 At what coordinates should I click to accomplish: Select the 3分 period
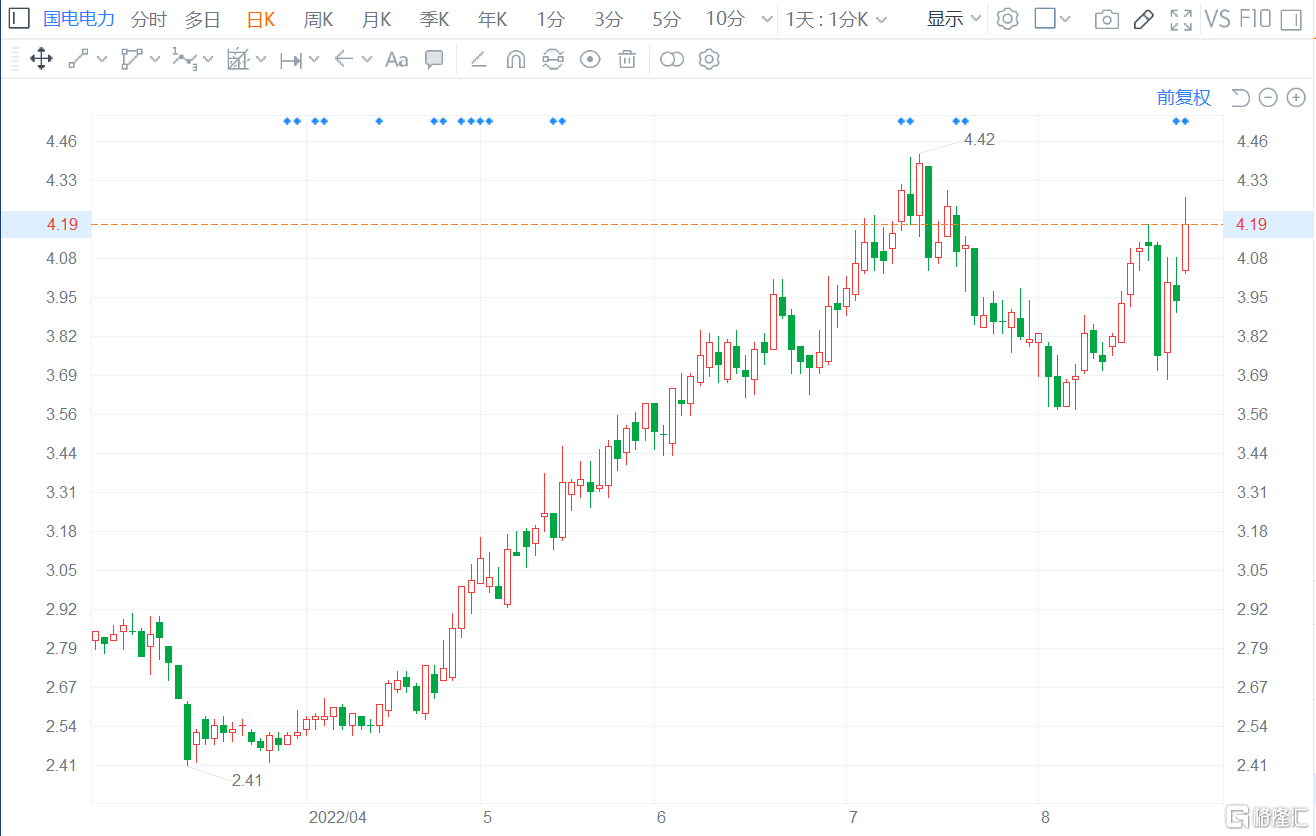[608, 19]
